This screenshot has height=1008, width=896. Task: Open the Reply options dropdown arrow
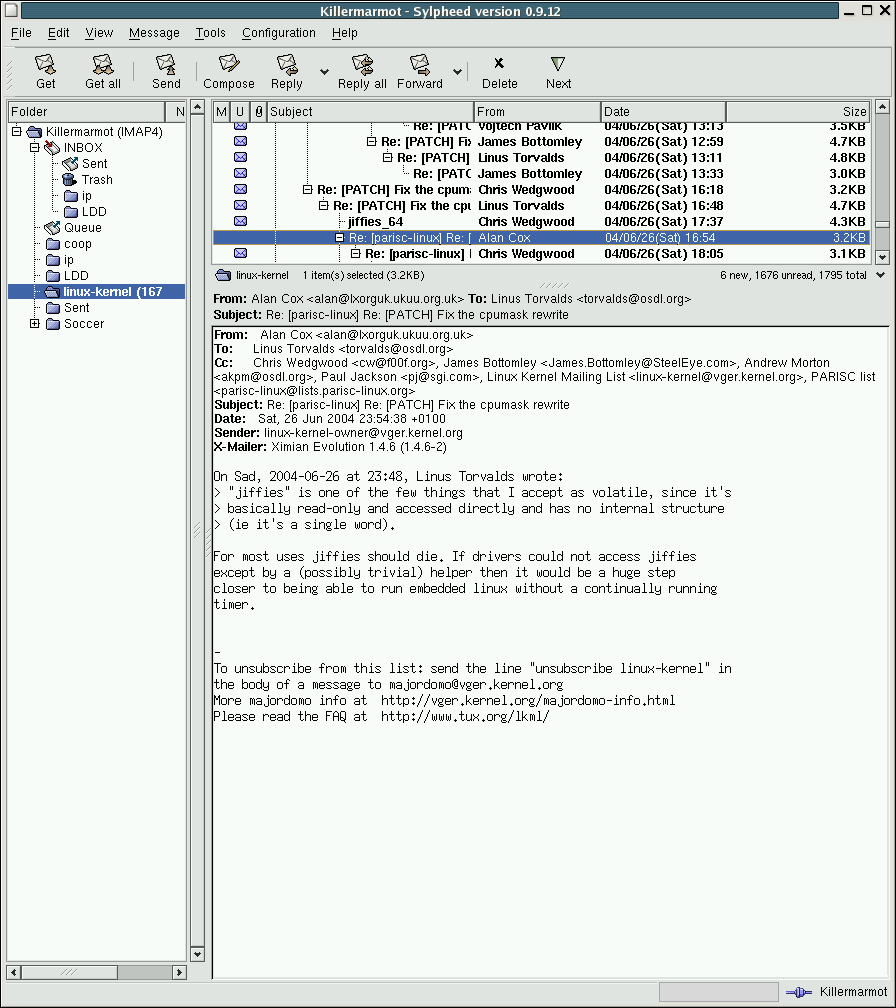point(324,72)
